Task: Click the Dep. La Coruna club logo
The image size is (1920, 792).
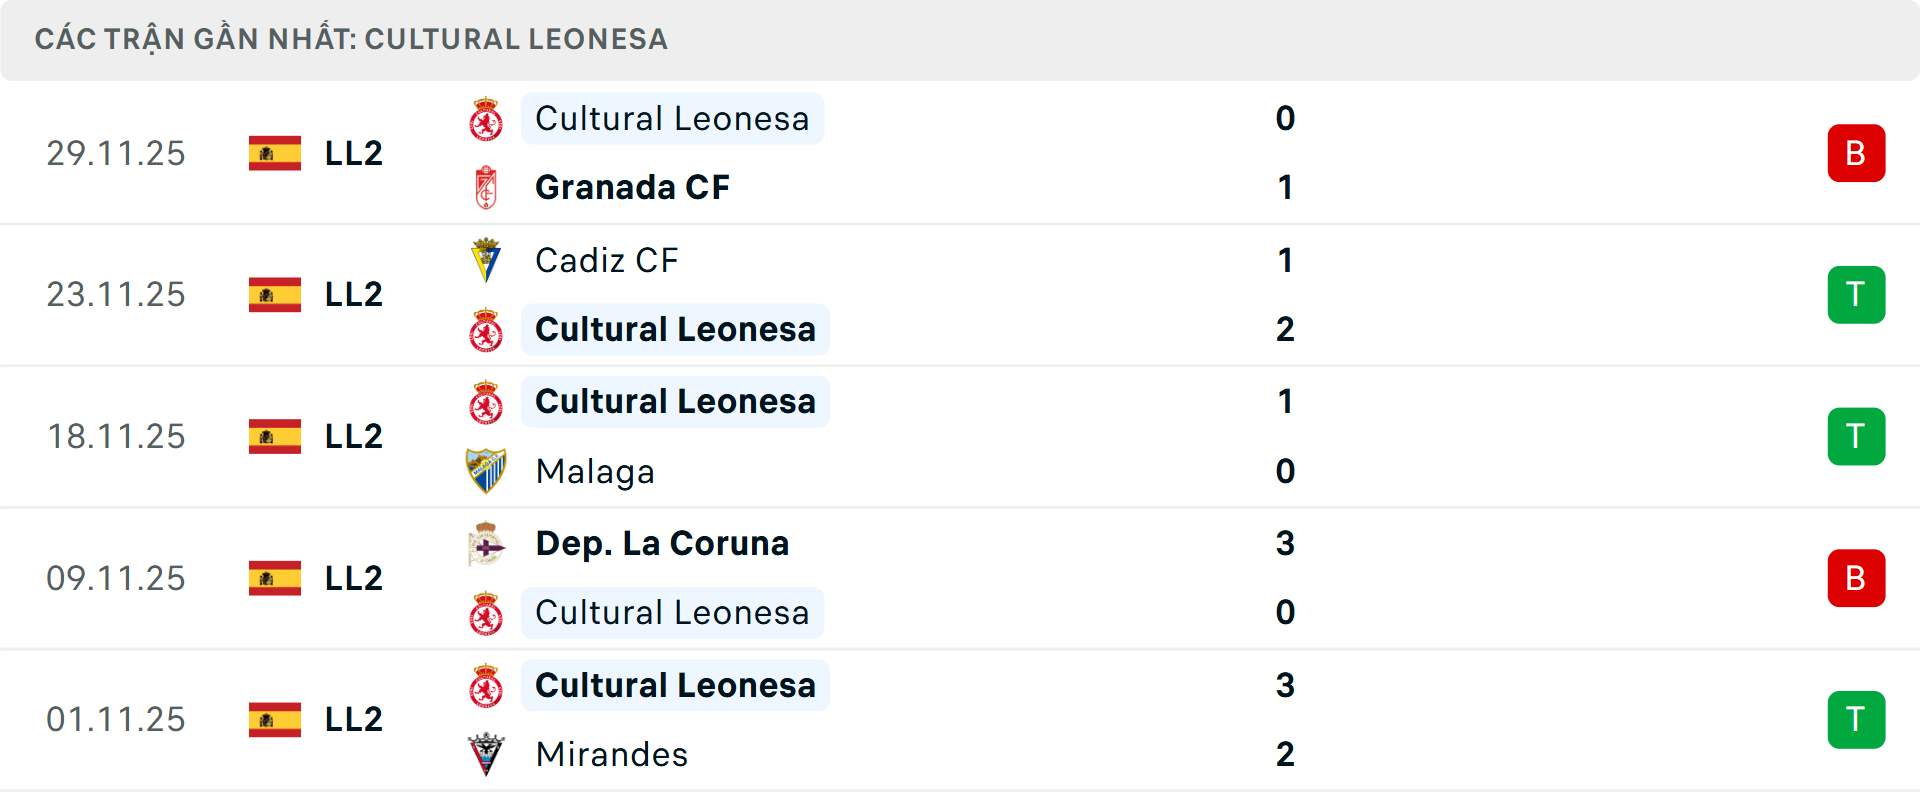Action: pos(487,543)
